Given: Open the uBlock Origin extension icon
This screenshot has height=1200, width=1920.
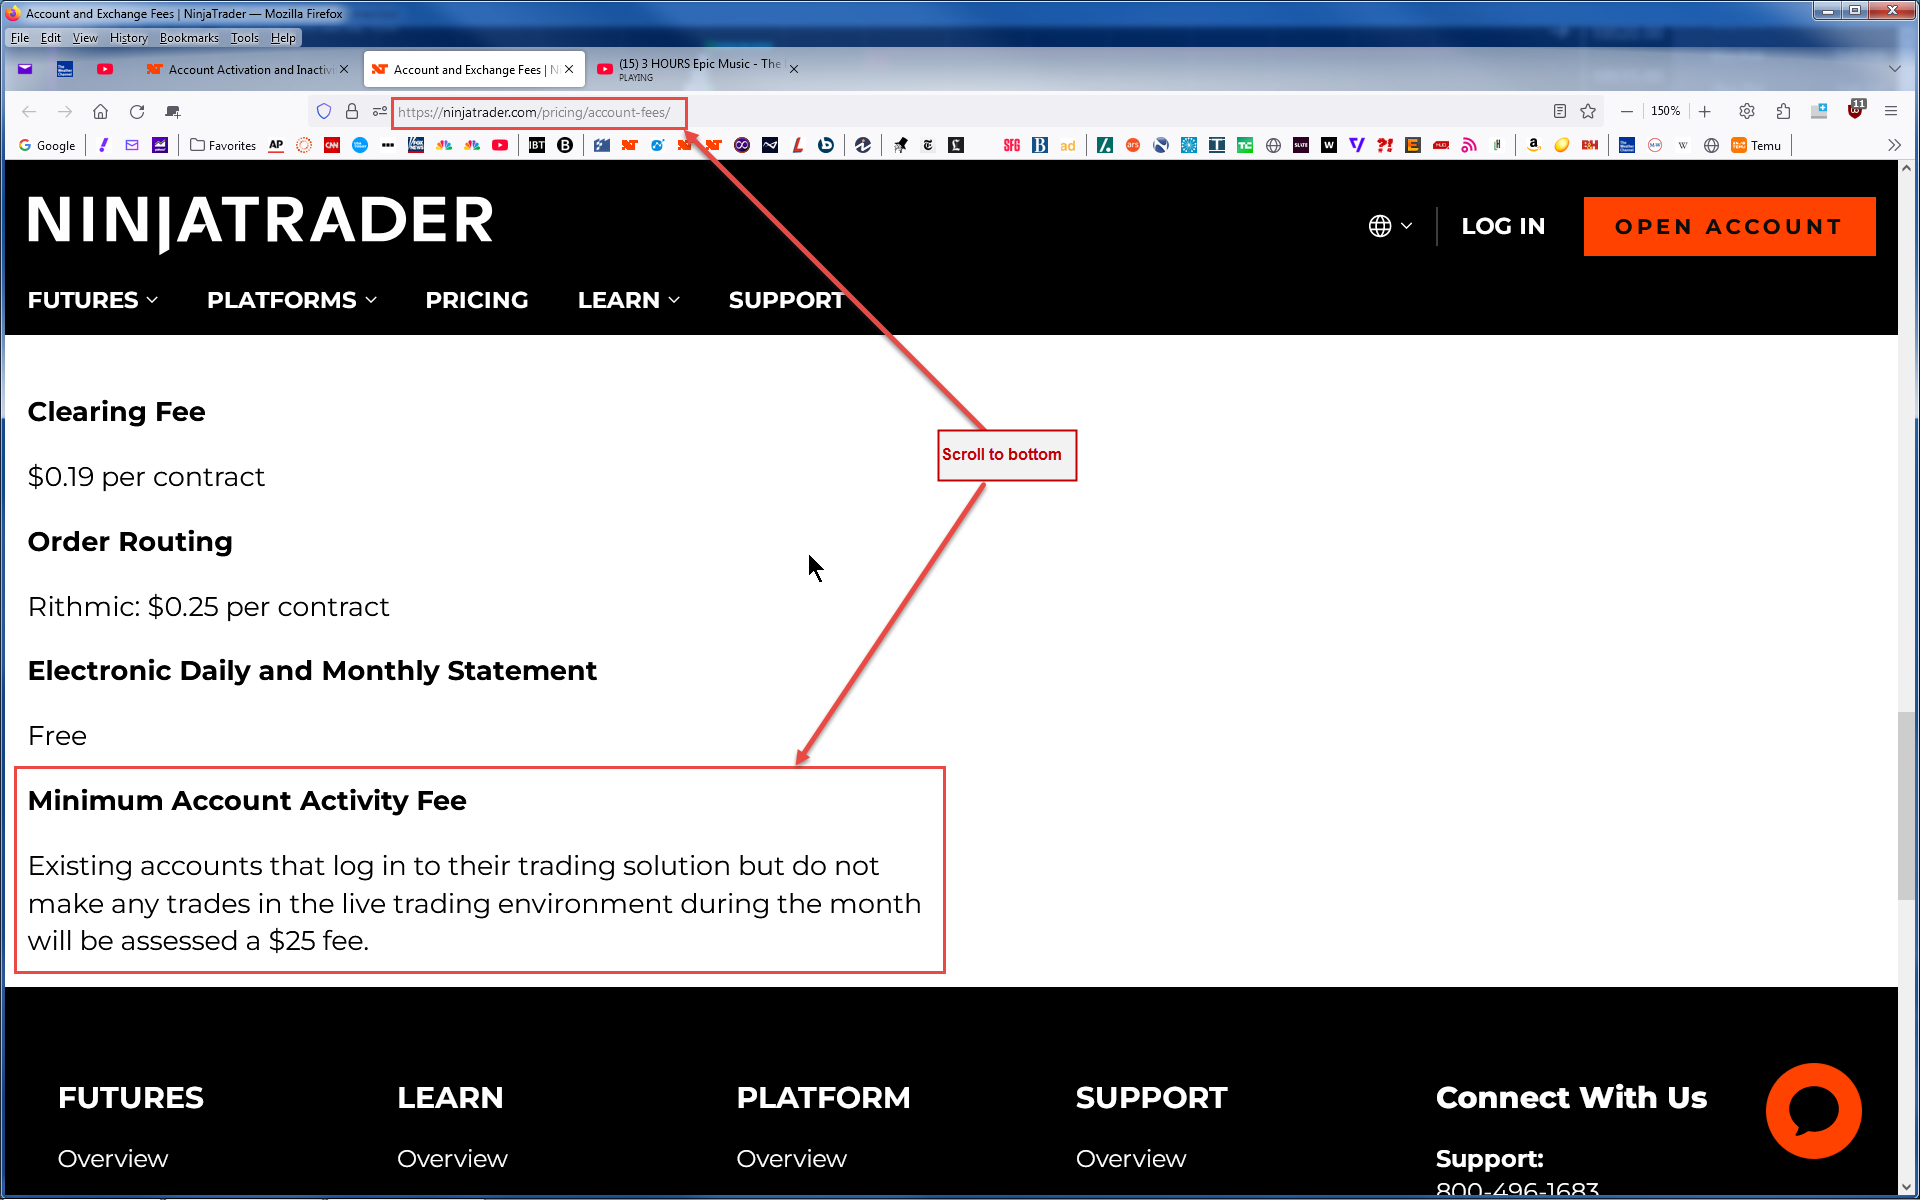Looking at the screenshot, I should [x=1856, y=111].
